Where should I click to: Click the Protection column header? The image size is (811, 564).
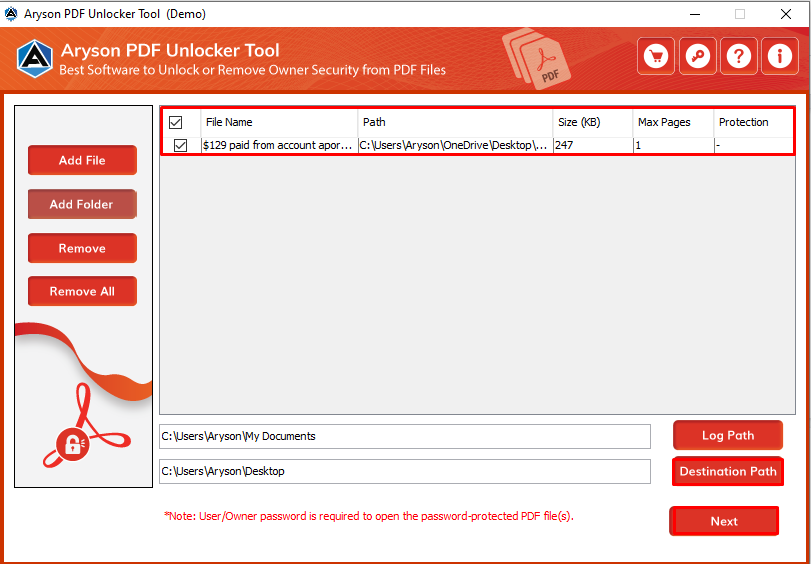coord(753,123)
